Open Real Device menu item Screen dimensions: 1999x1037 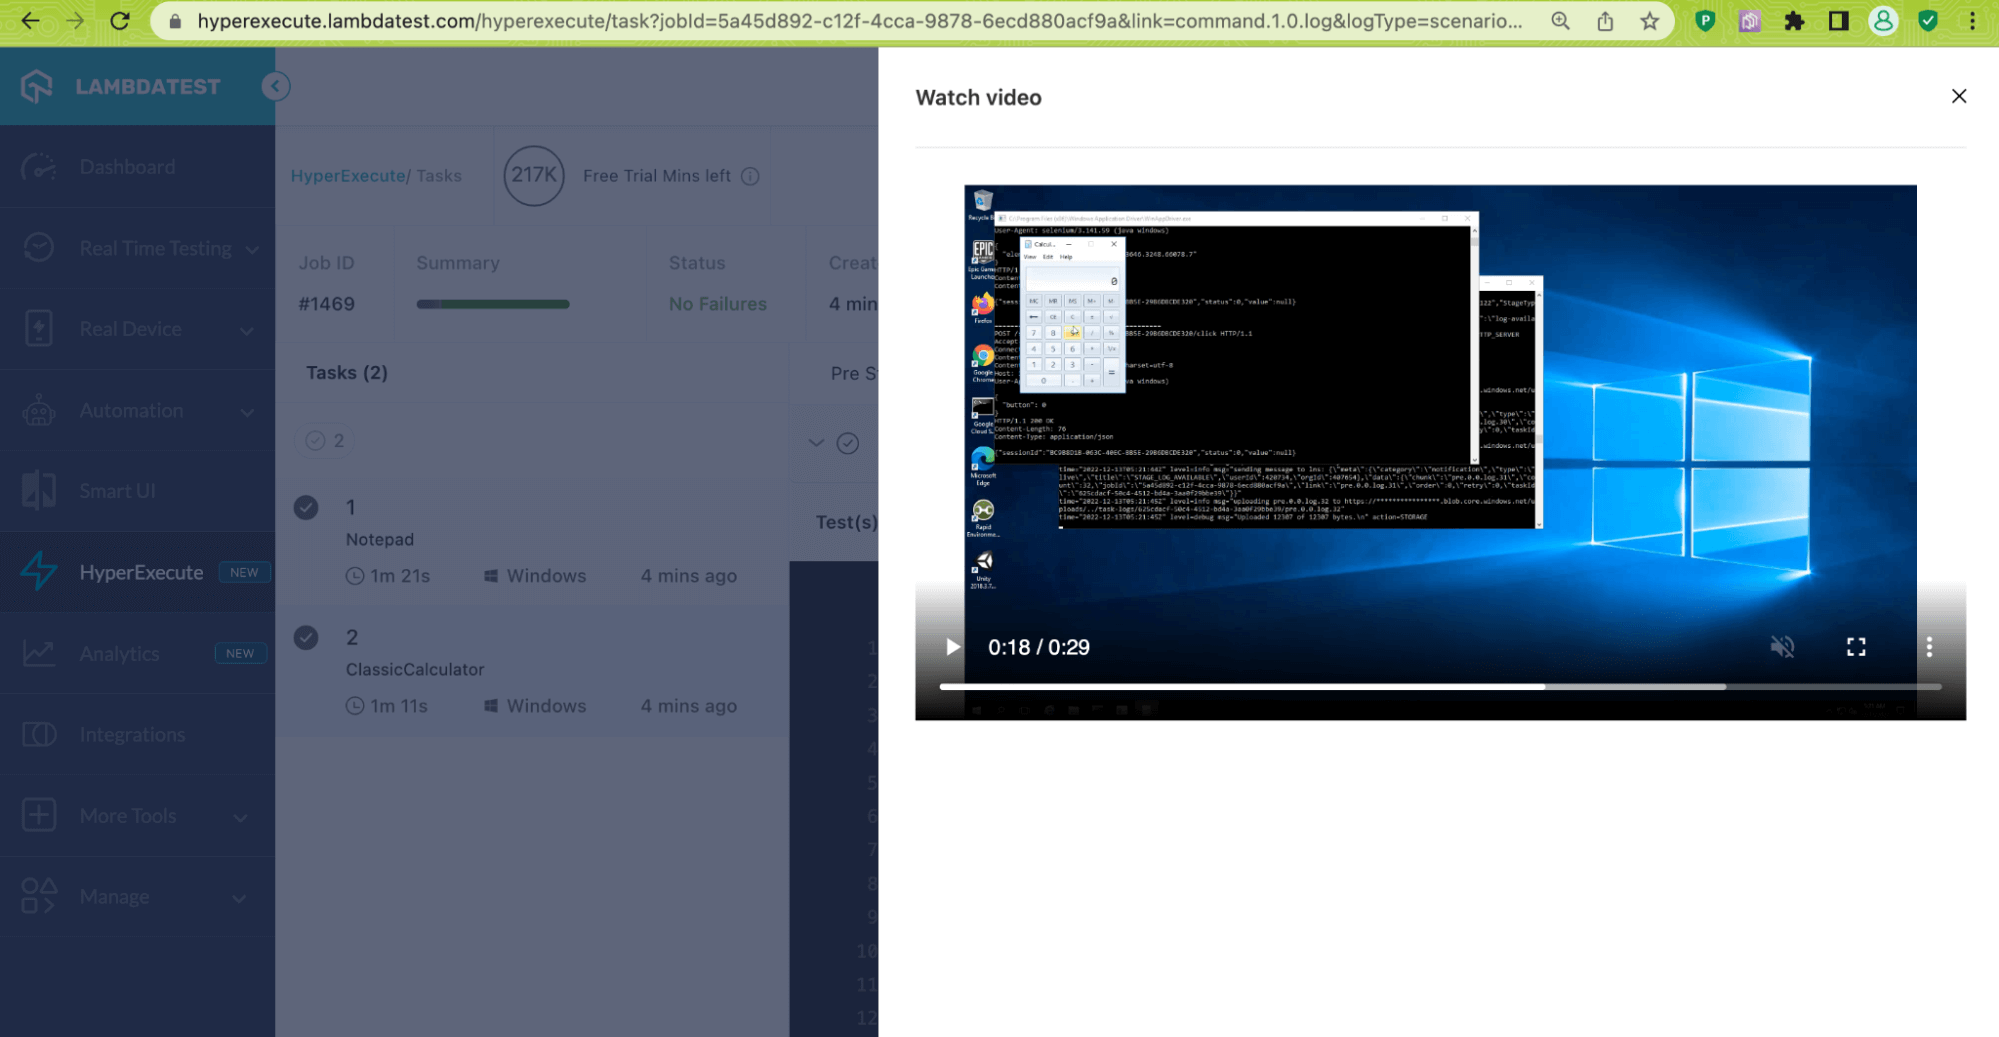(130, 329)
